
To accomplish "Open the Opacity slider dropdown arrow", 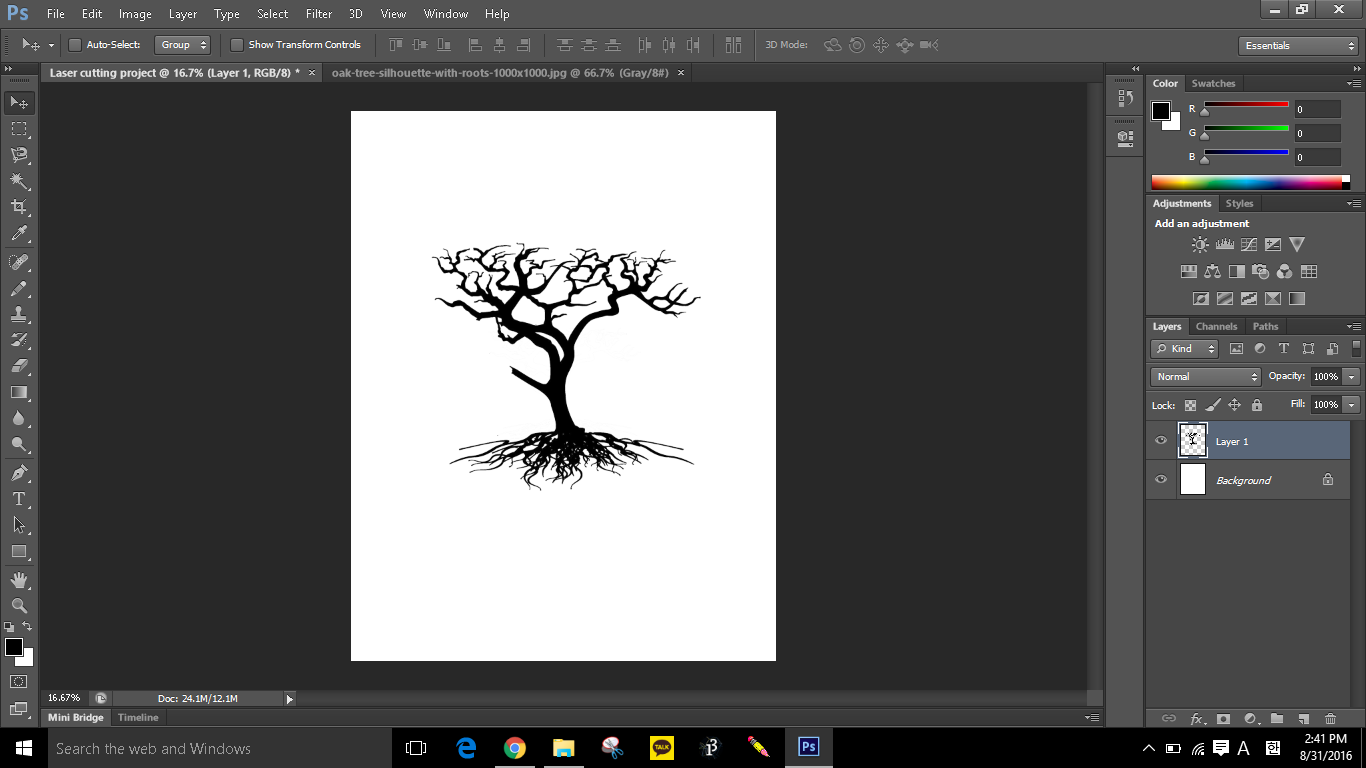I will [x=1352, y=377].
